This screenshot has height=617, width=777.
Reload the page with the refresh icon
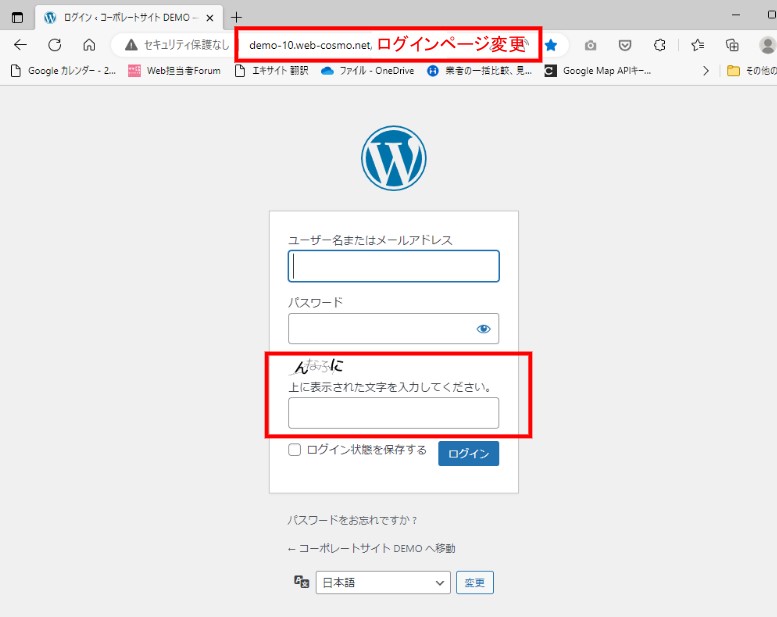55,45
